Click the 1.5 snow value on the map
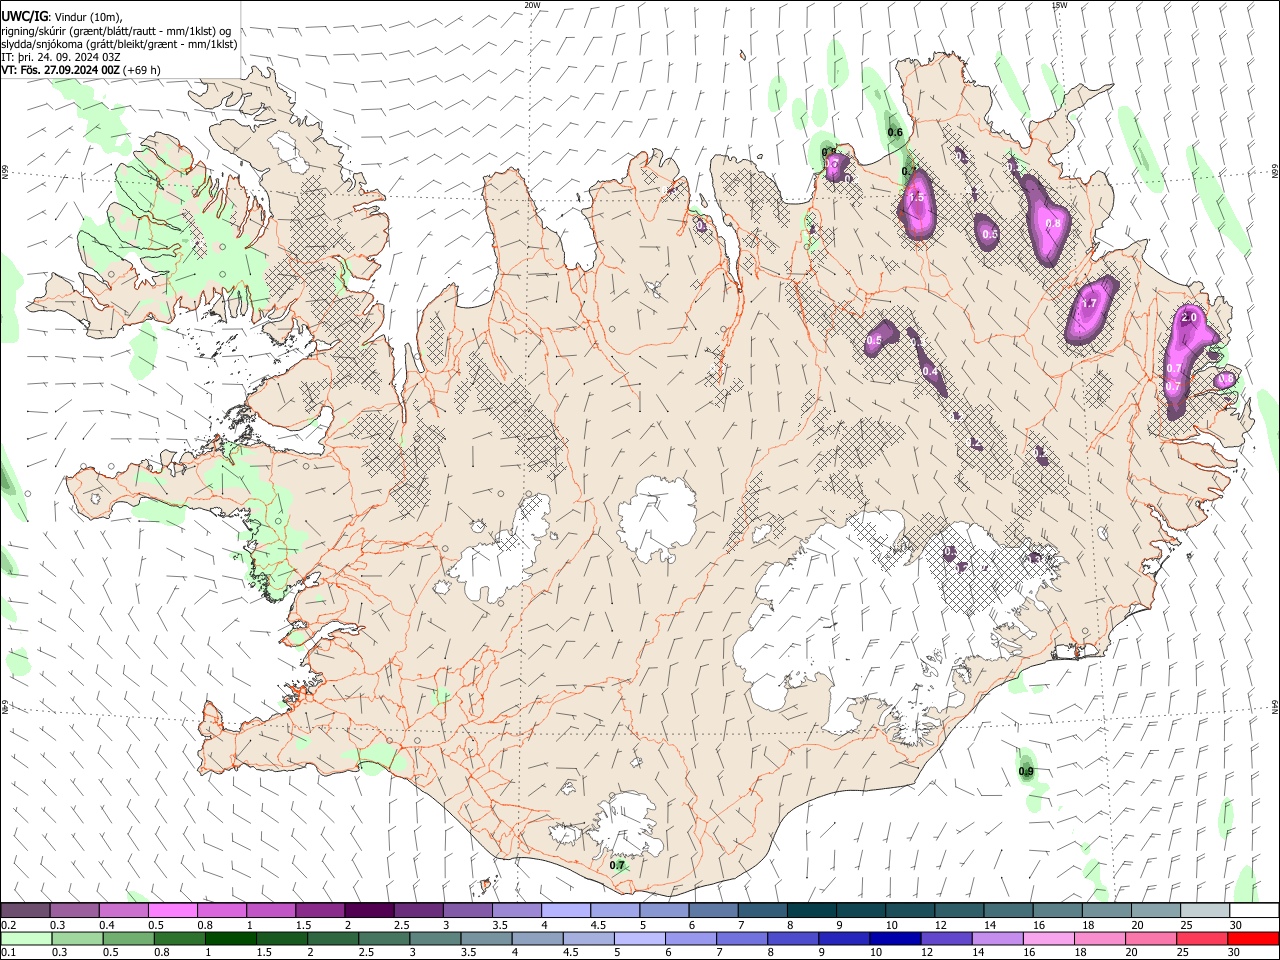Viewport: 1280px width, 960px height. point(915,198)
